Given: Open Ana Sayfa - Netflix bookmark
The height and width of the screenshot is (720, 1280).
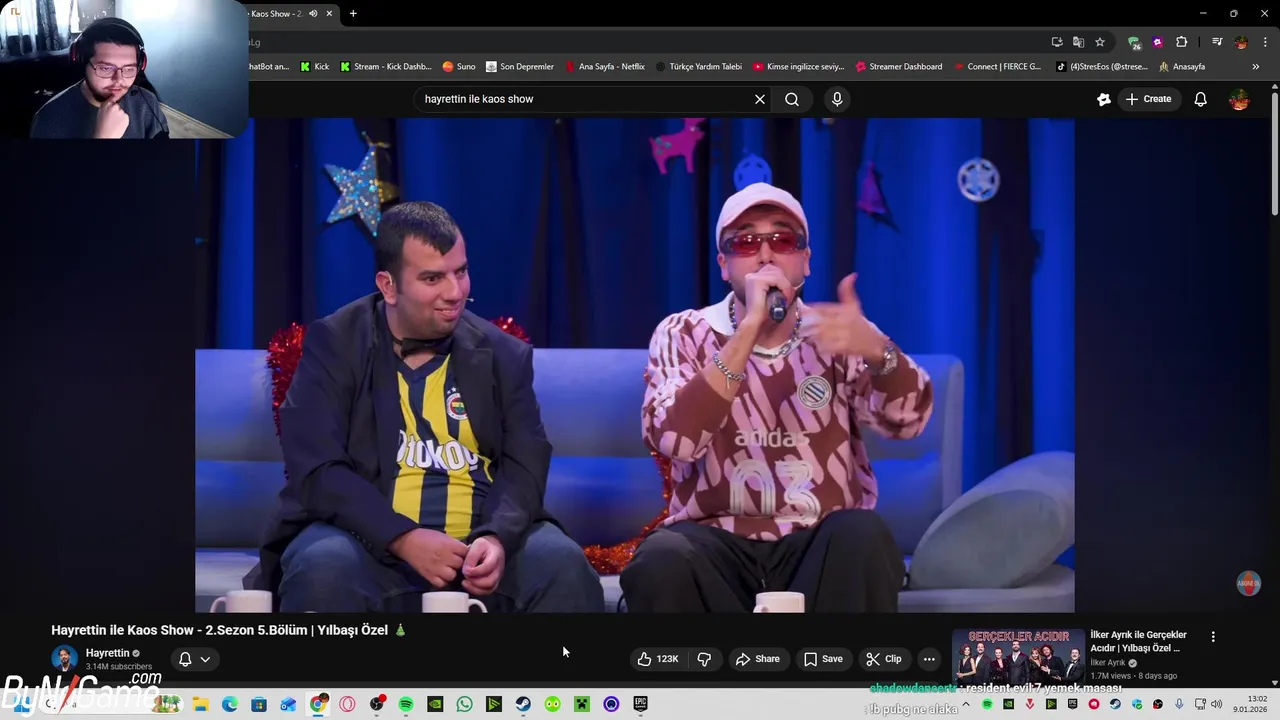Looking at the screenshot, I should pos(605,67).
